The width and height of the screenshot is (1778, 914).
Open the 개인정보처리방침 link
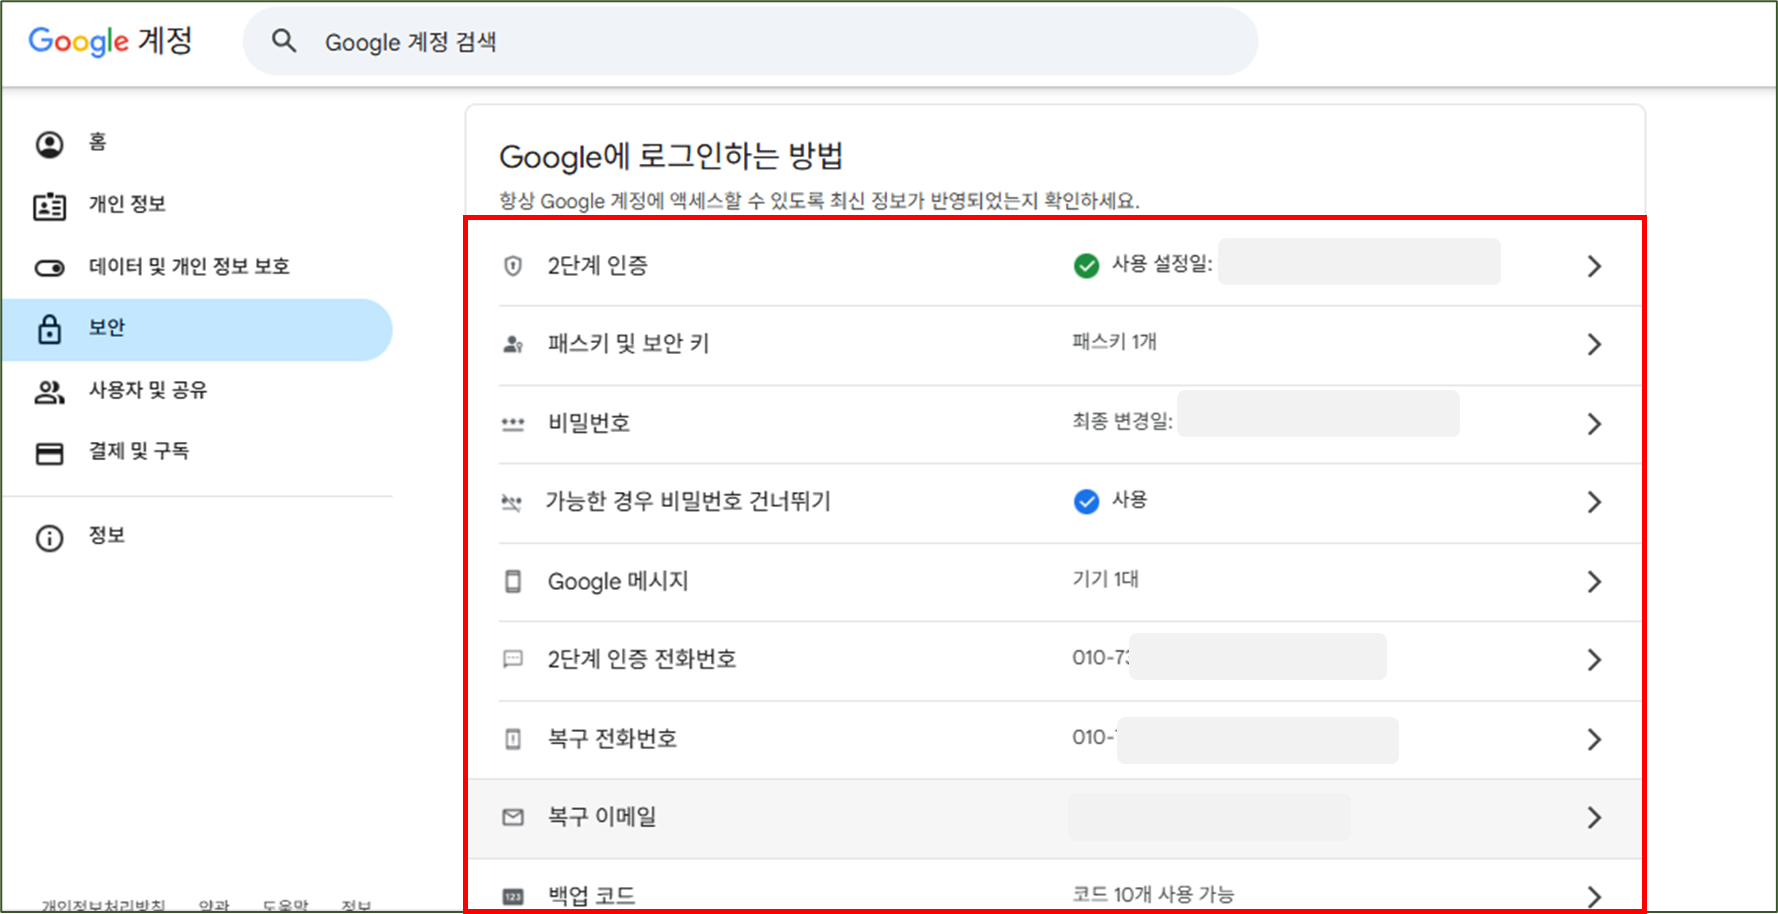pos(103,905)
